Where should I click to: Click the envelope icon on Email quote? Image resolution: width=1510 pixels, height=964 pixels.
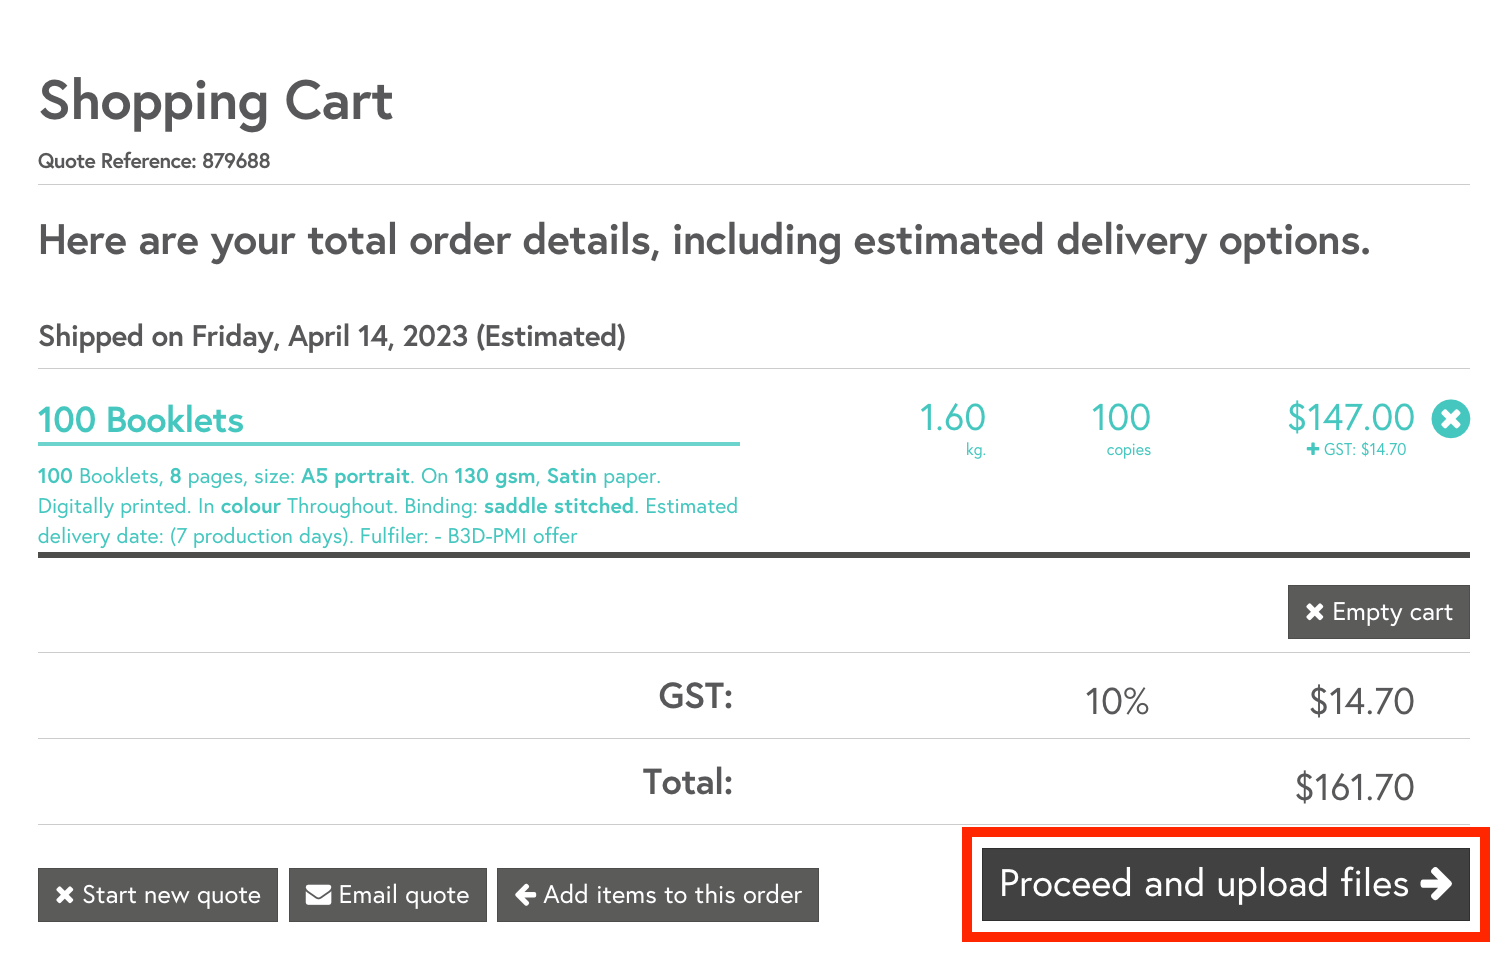(x=319, y=895)
